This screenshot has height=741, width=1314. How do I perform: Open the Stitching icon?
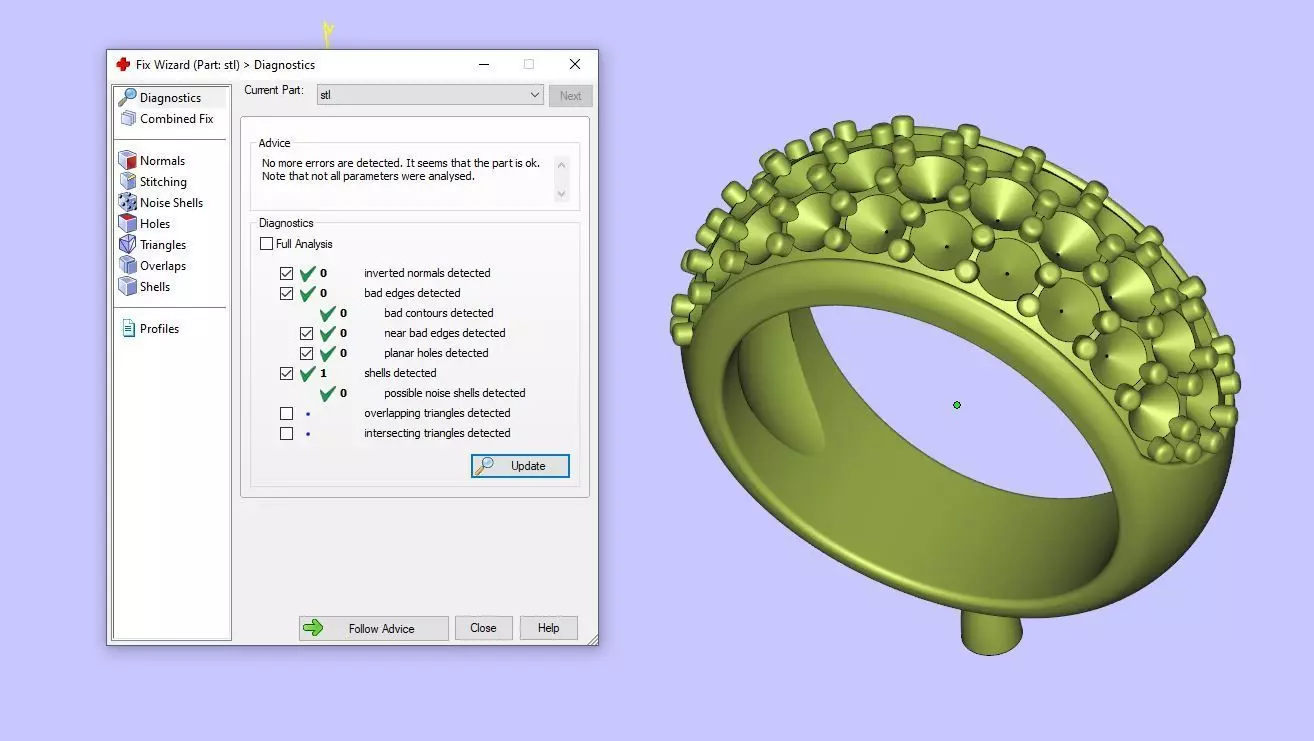click(x=127, y=181)
